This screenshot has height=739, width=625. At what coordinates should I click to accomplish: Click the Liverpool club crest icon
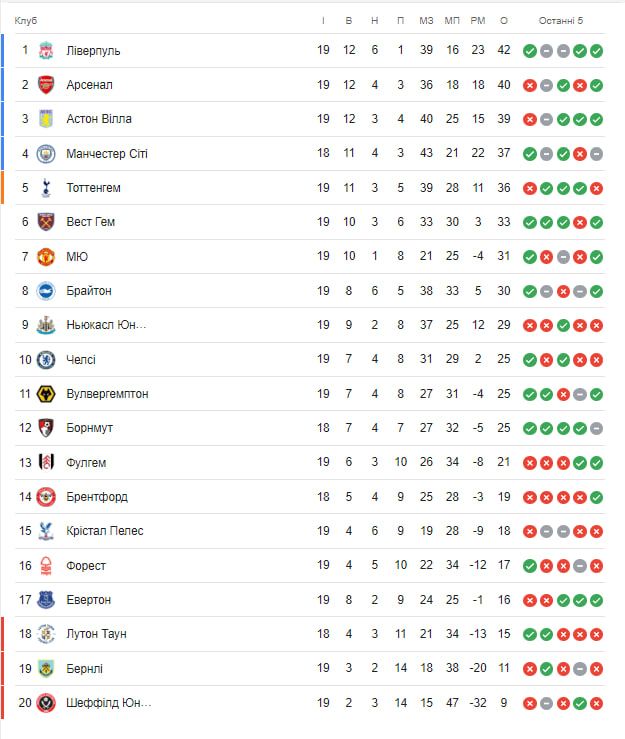[x=46, y=51]
